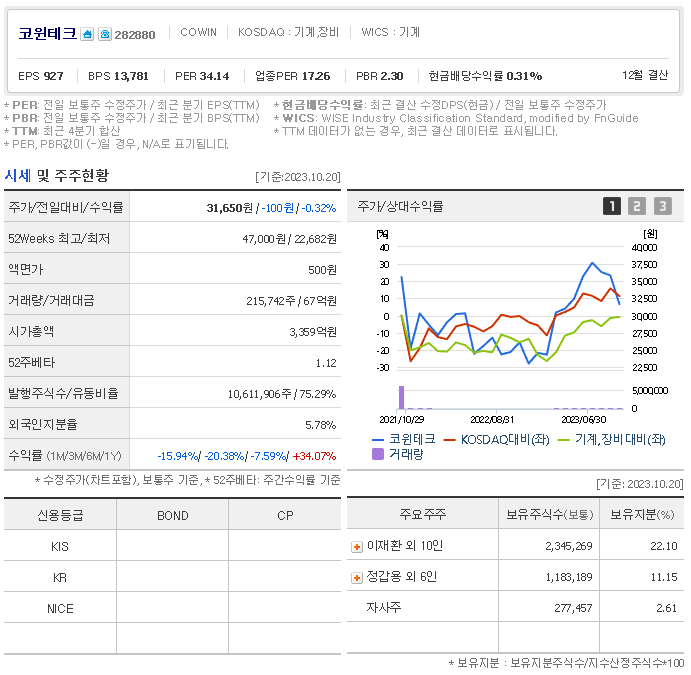Click the -15.94% one-month return
This screenshot has height=675, width=691.
[x=178, y=456]
